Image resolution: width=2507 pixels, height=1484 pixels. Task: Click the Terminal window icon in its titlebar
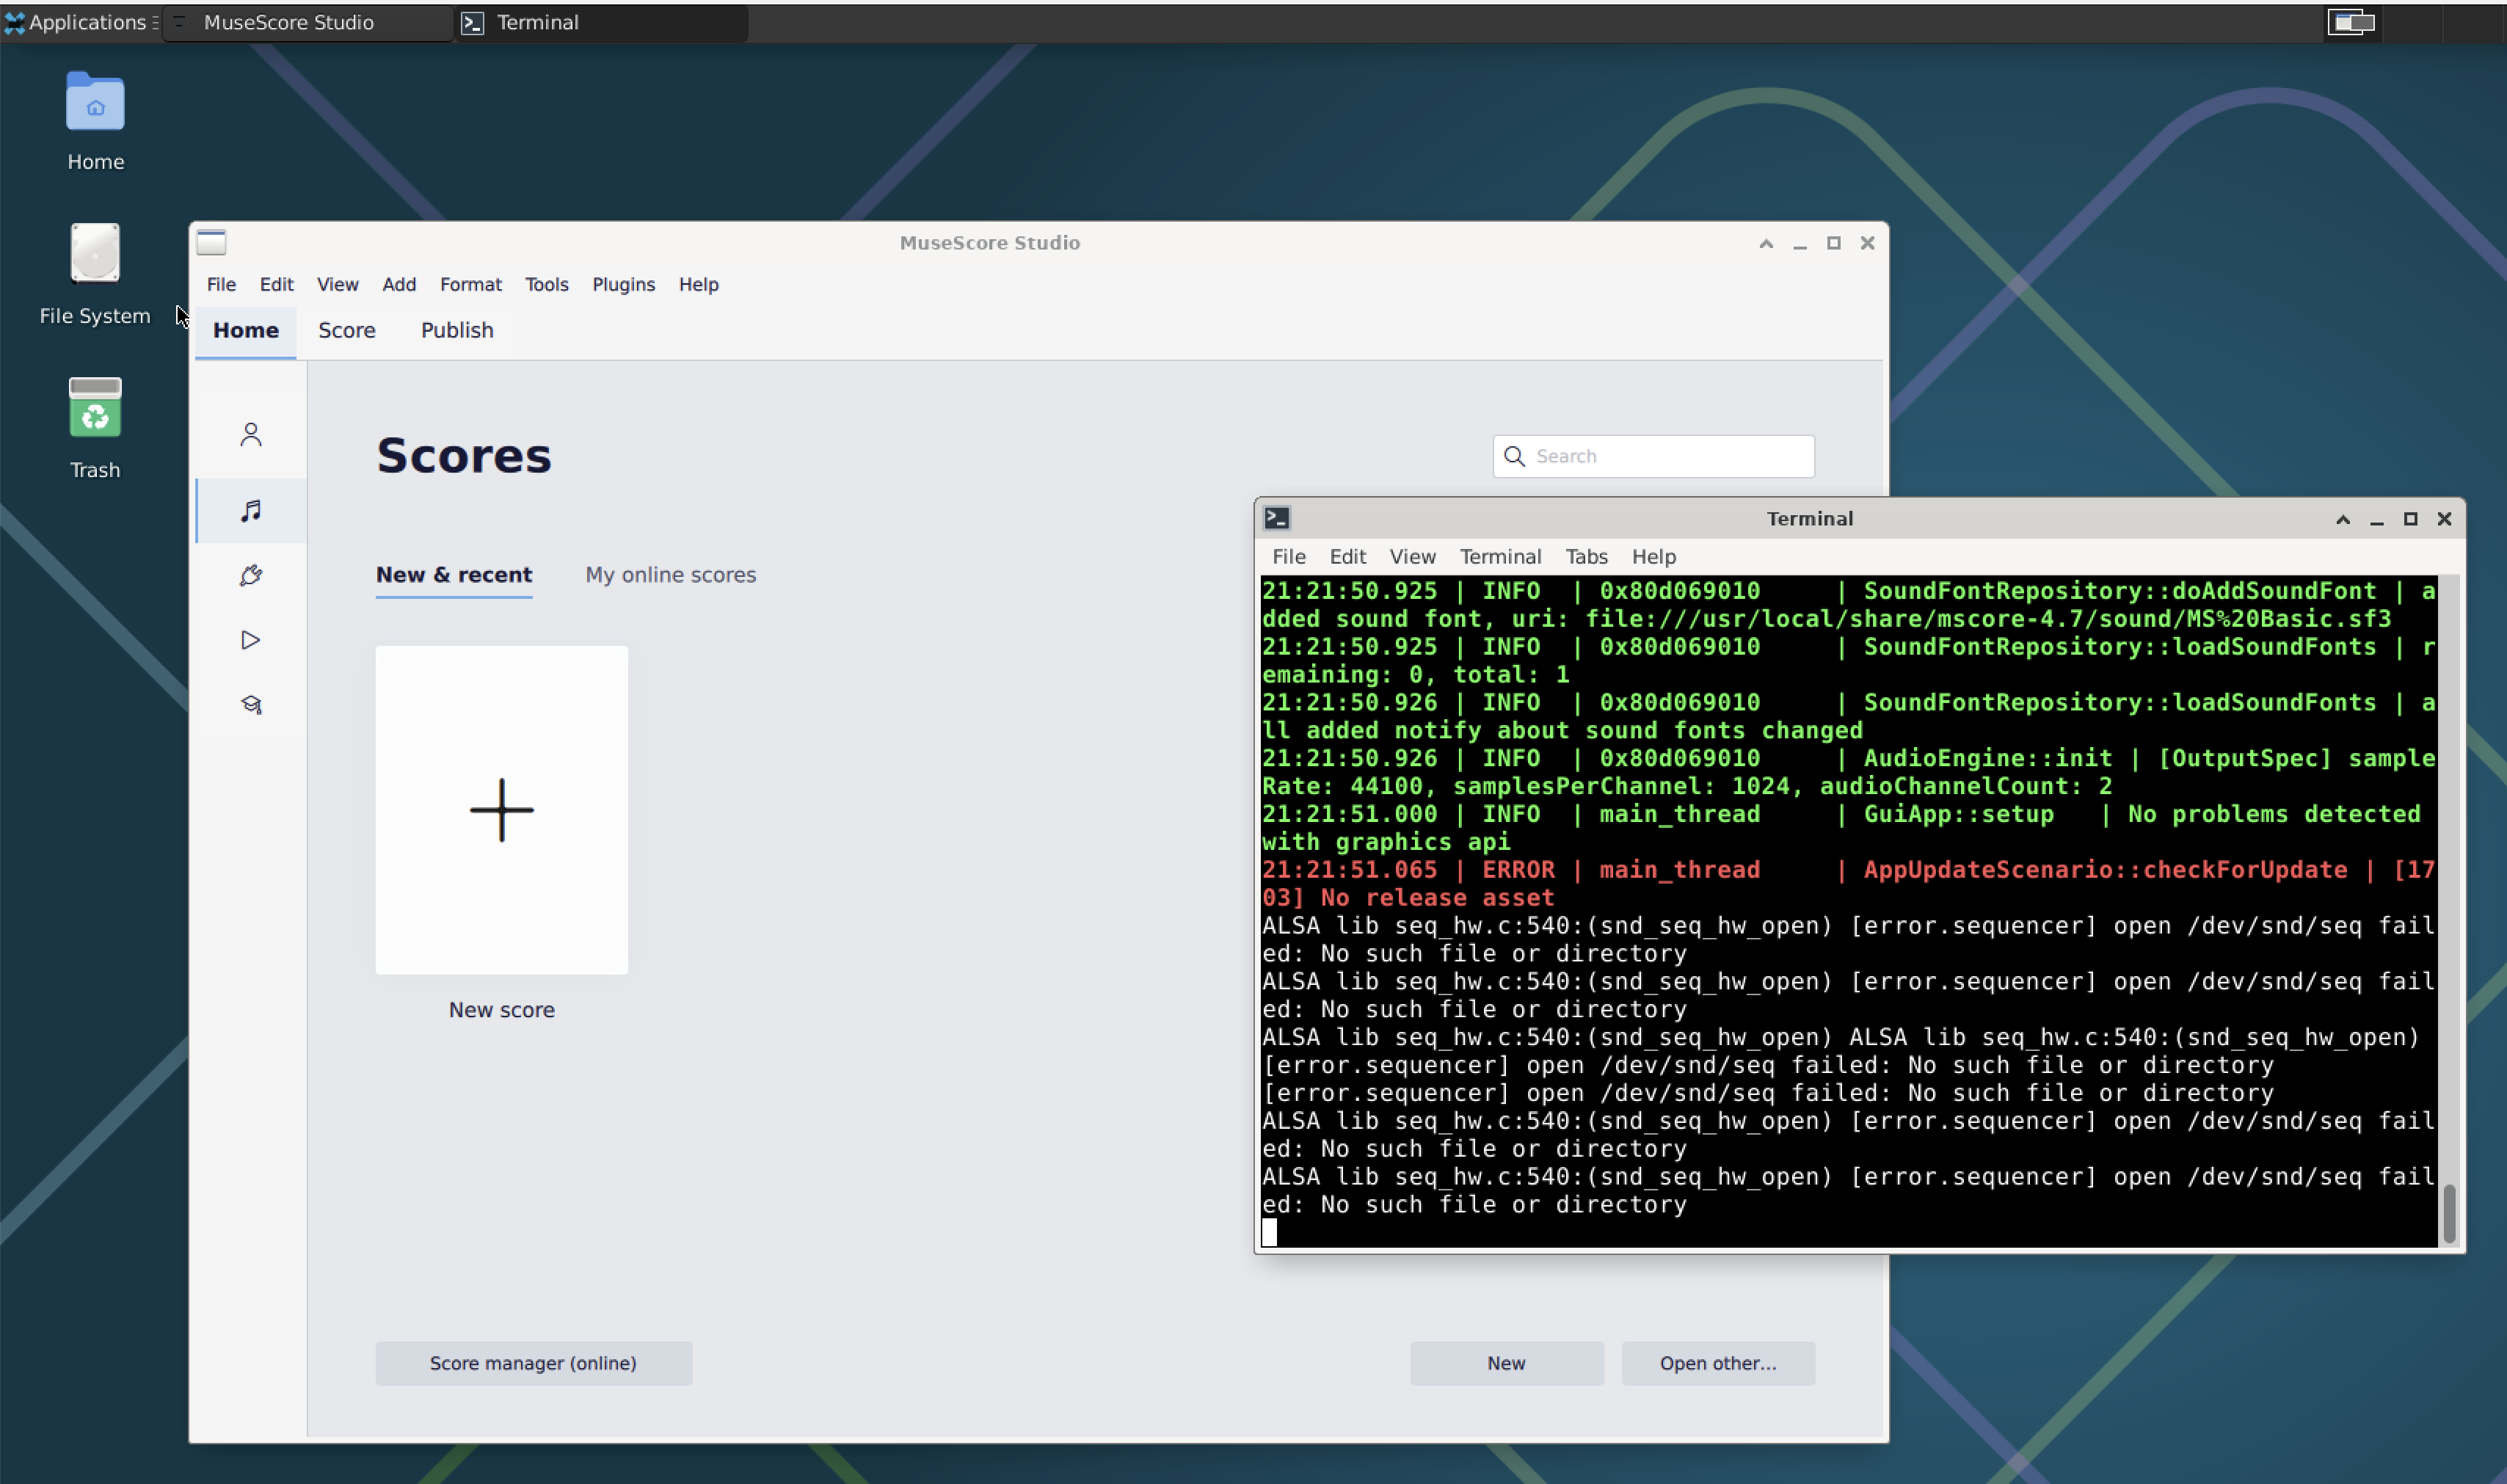coord(1277,518)
